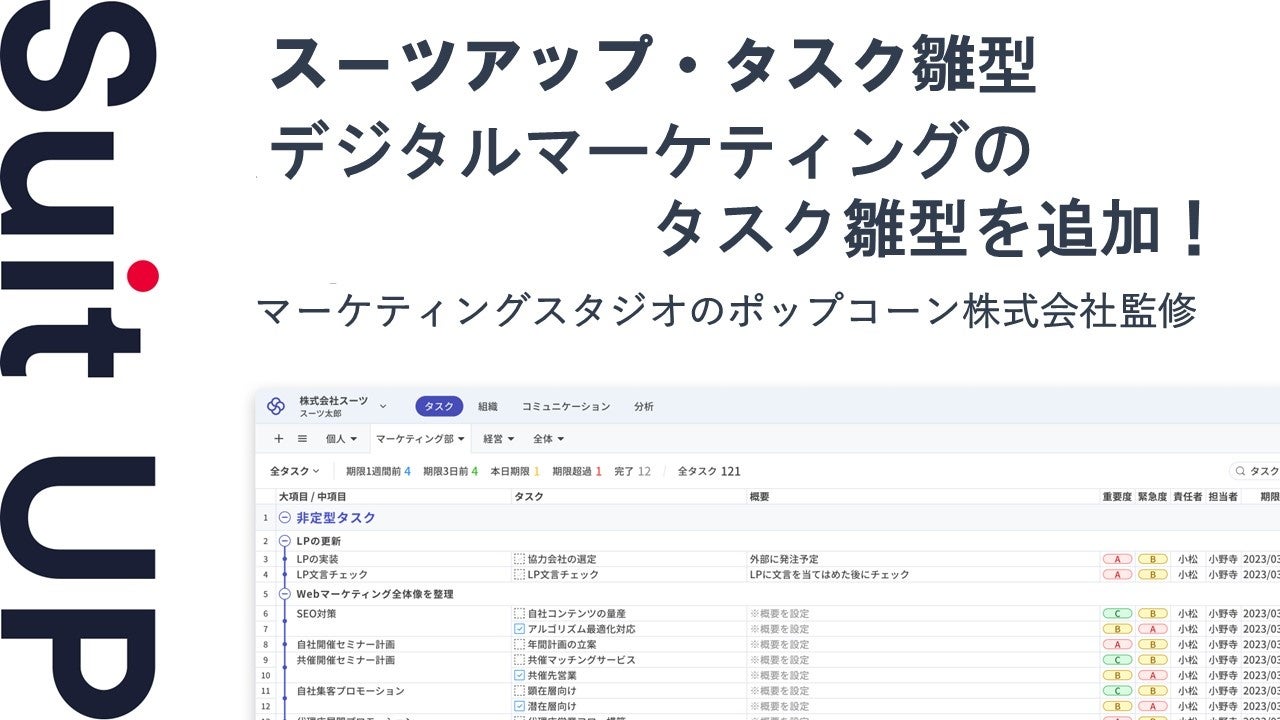
Task: Click the 株式会社スーツ company name
Action: (x=333, y=400)
